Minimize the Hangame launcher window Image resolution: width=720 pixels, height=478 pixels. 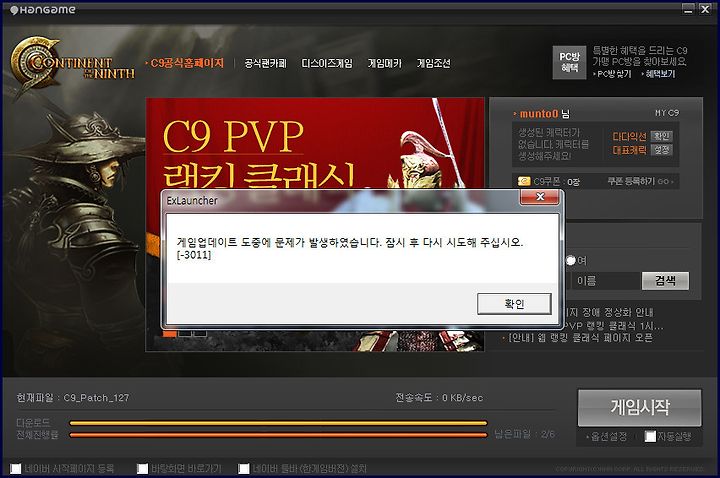[x=688, y=9]
